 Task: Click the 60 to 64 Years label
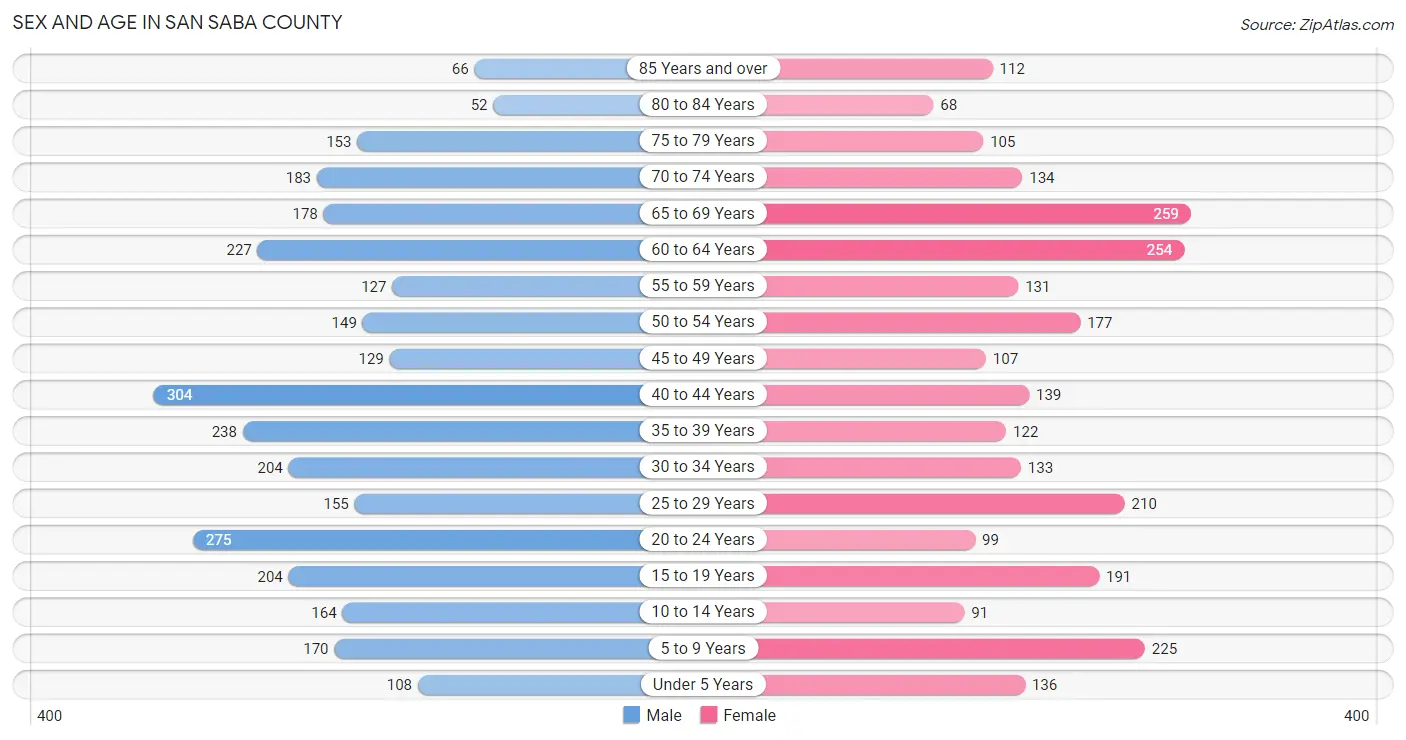703,250
